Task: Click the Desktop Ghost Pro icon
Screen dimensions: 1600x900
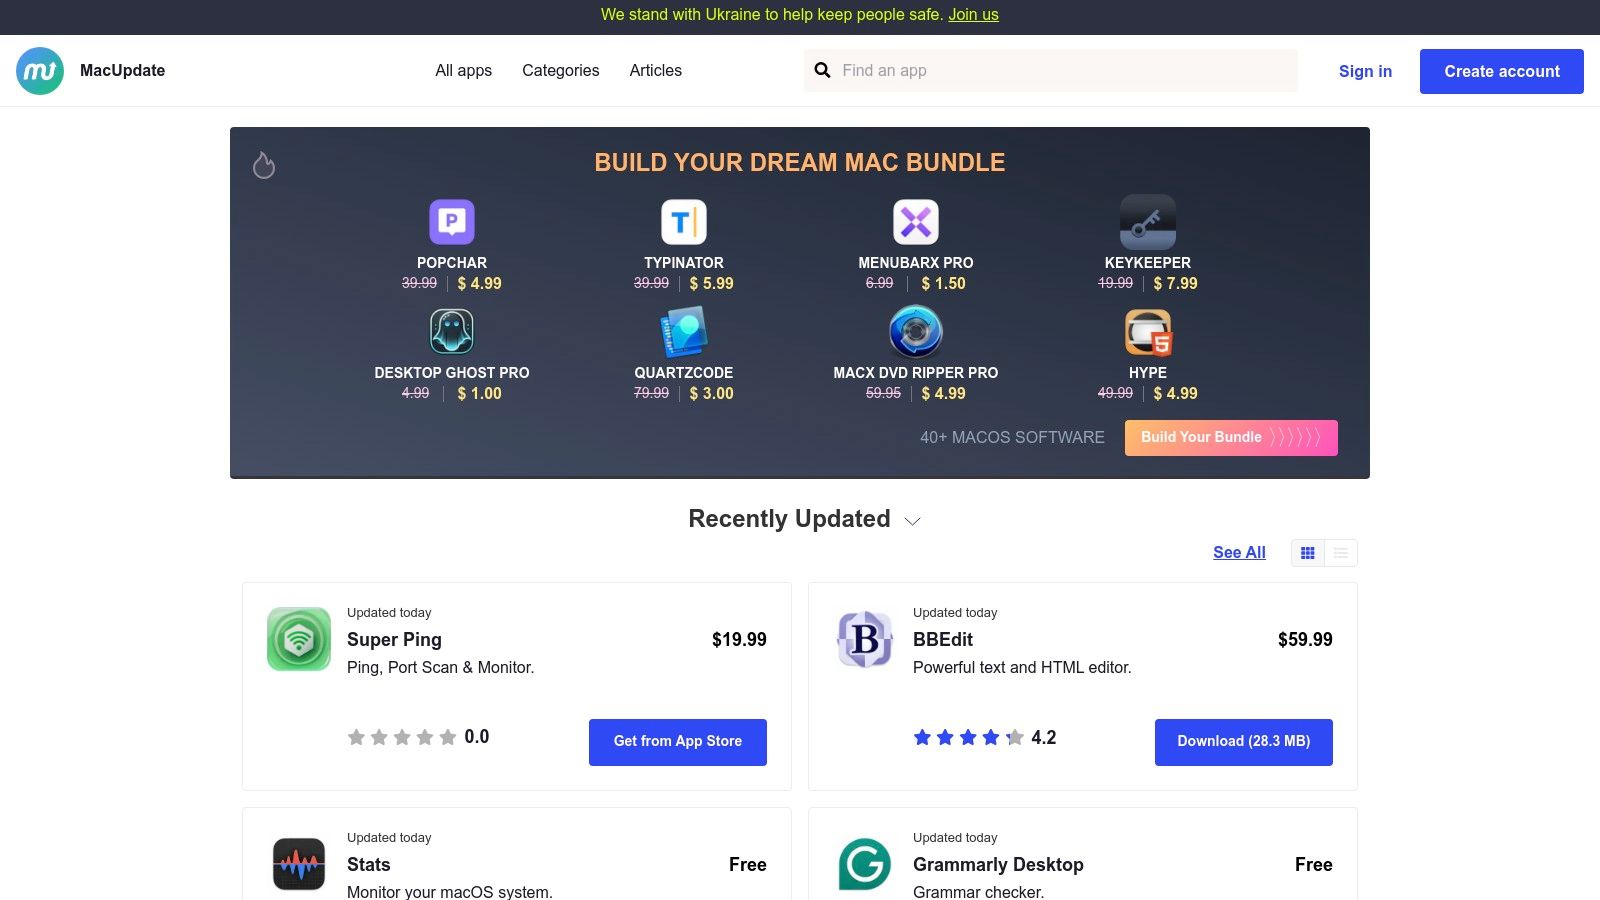Action: [x=452, y=332]
